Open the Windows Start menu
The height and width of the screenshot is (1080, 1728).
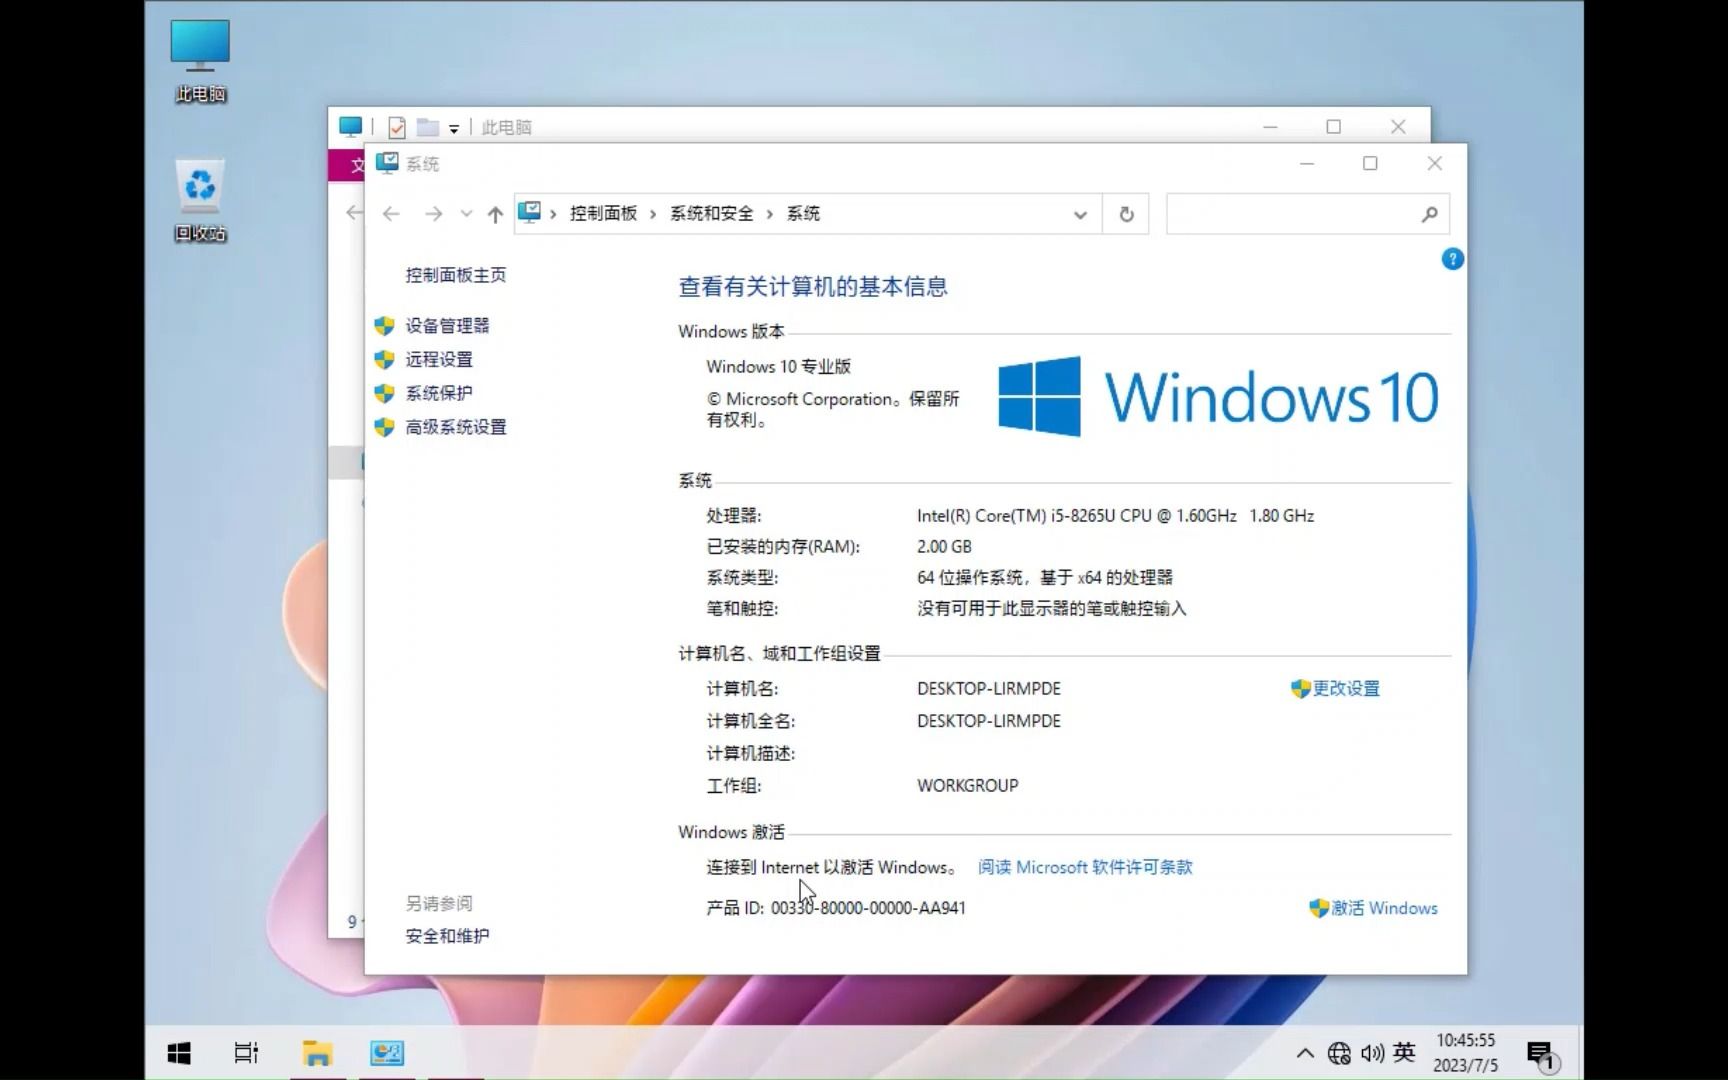(179, 1053)
